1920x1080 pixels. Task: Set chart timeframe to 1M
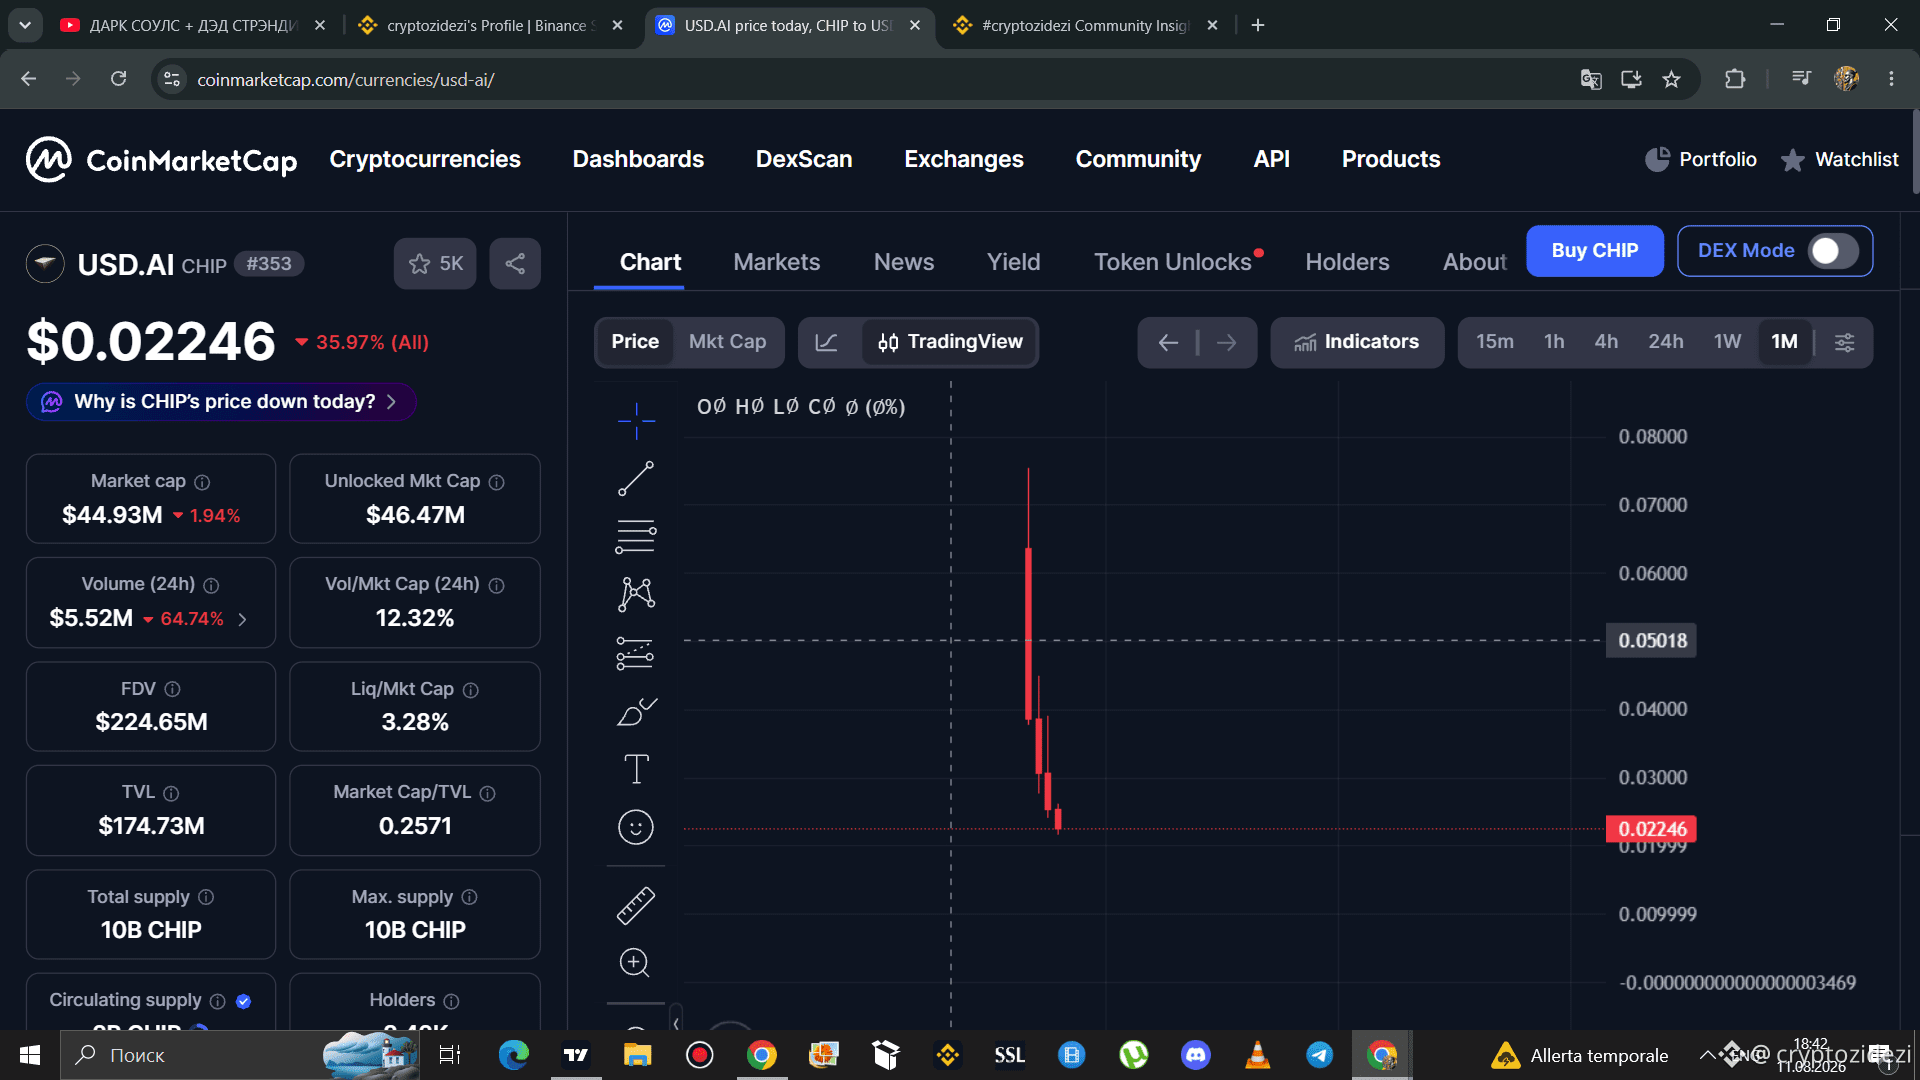(1785, 343)
